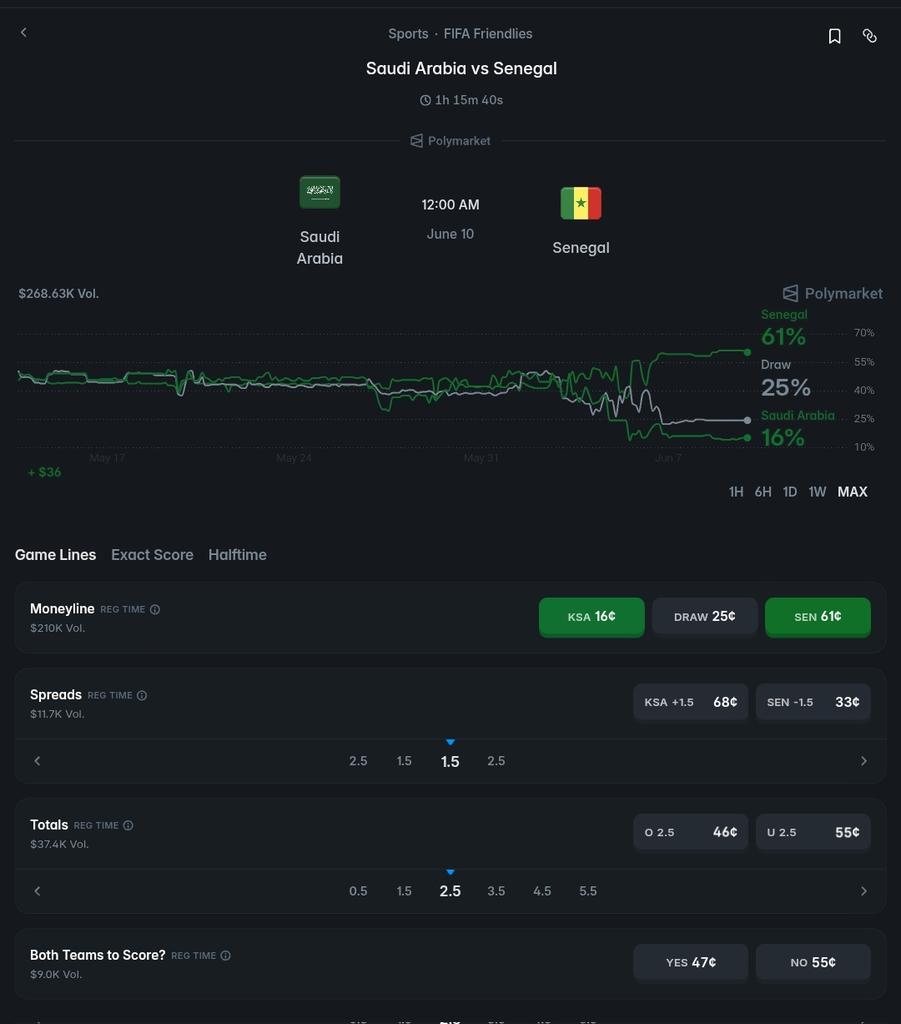Select the 1D chart range
Image resolution: width=901 pixels, height=1024 pixels.
[790, 492]
